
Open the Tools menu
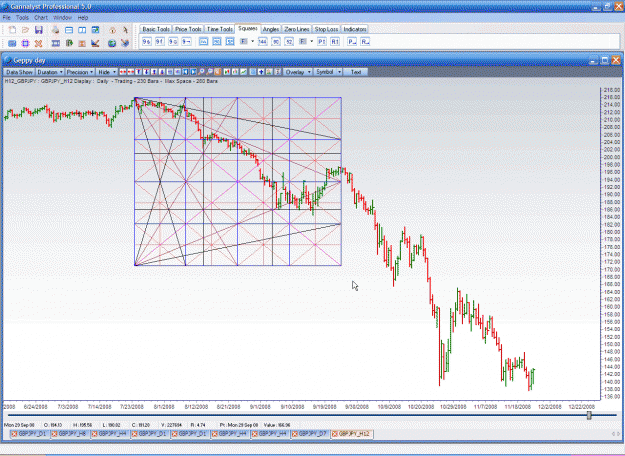(x=22, y=18)
